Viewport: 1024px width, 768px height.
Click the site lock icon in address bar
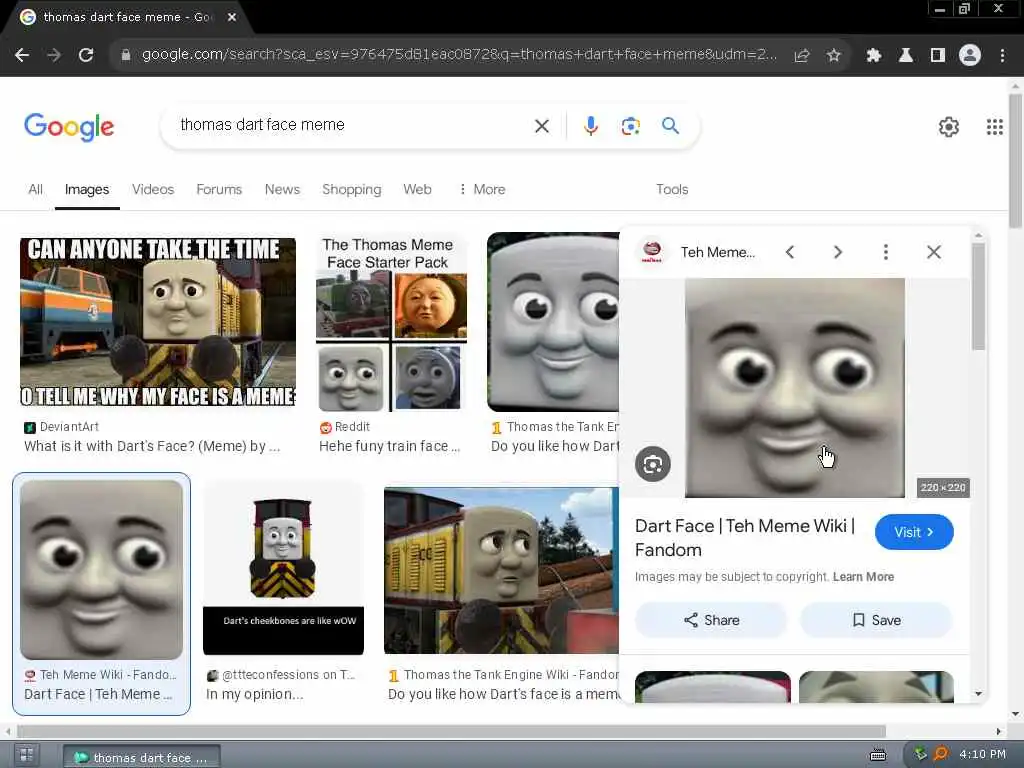click(126, 56)
